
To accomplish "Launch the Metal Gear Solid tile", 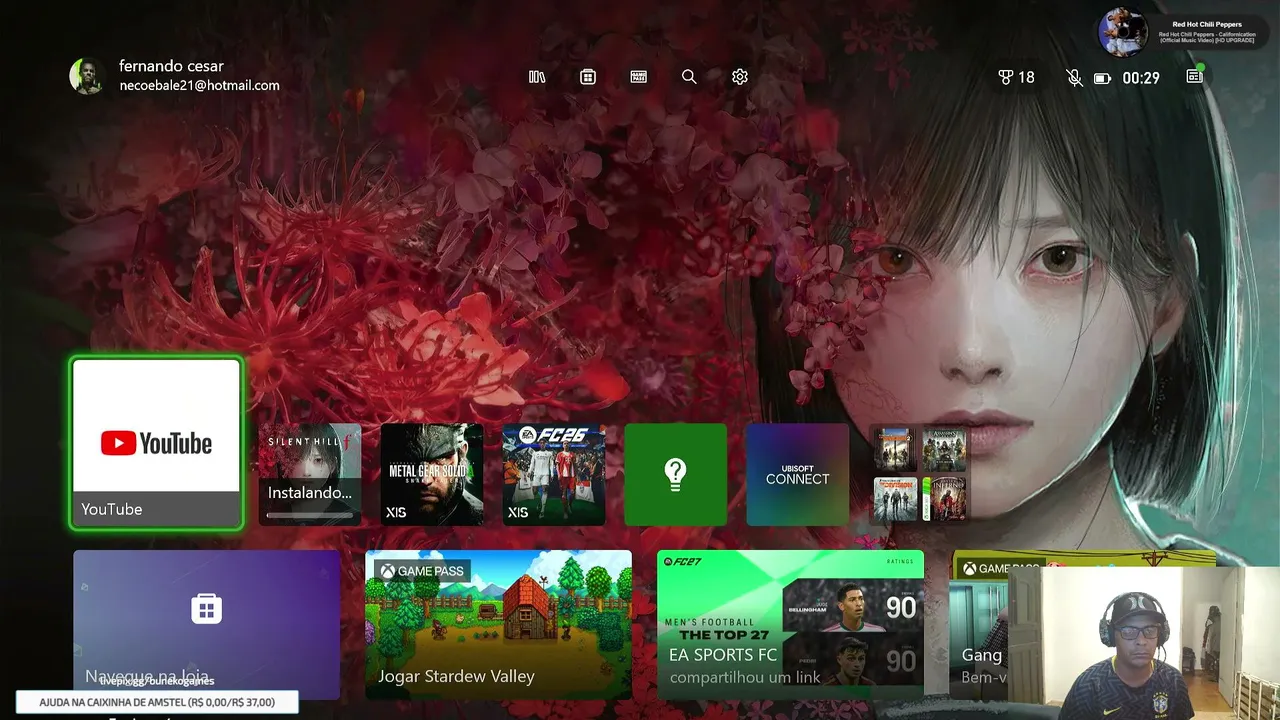I will pyautogui.click(x=432, y=474).
